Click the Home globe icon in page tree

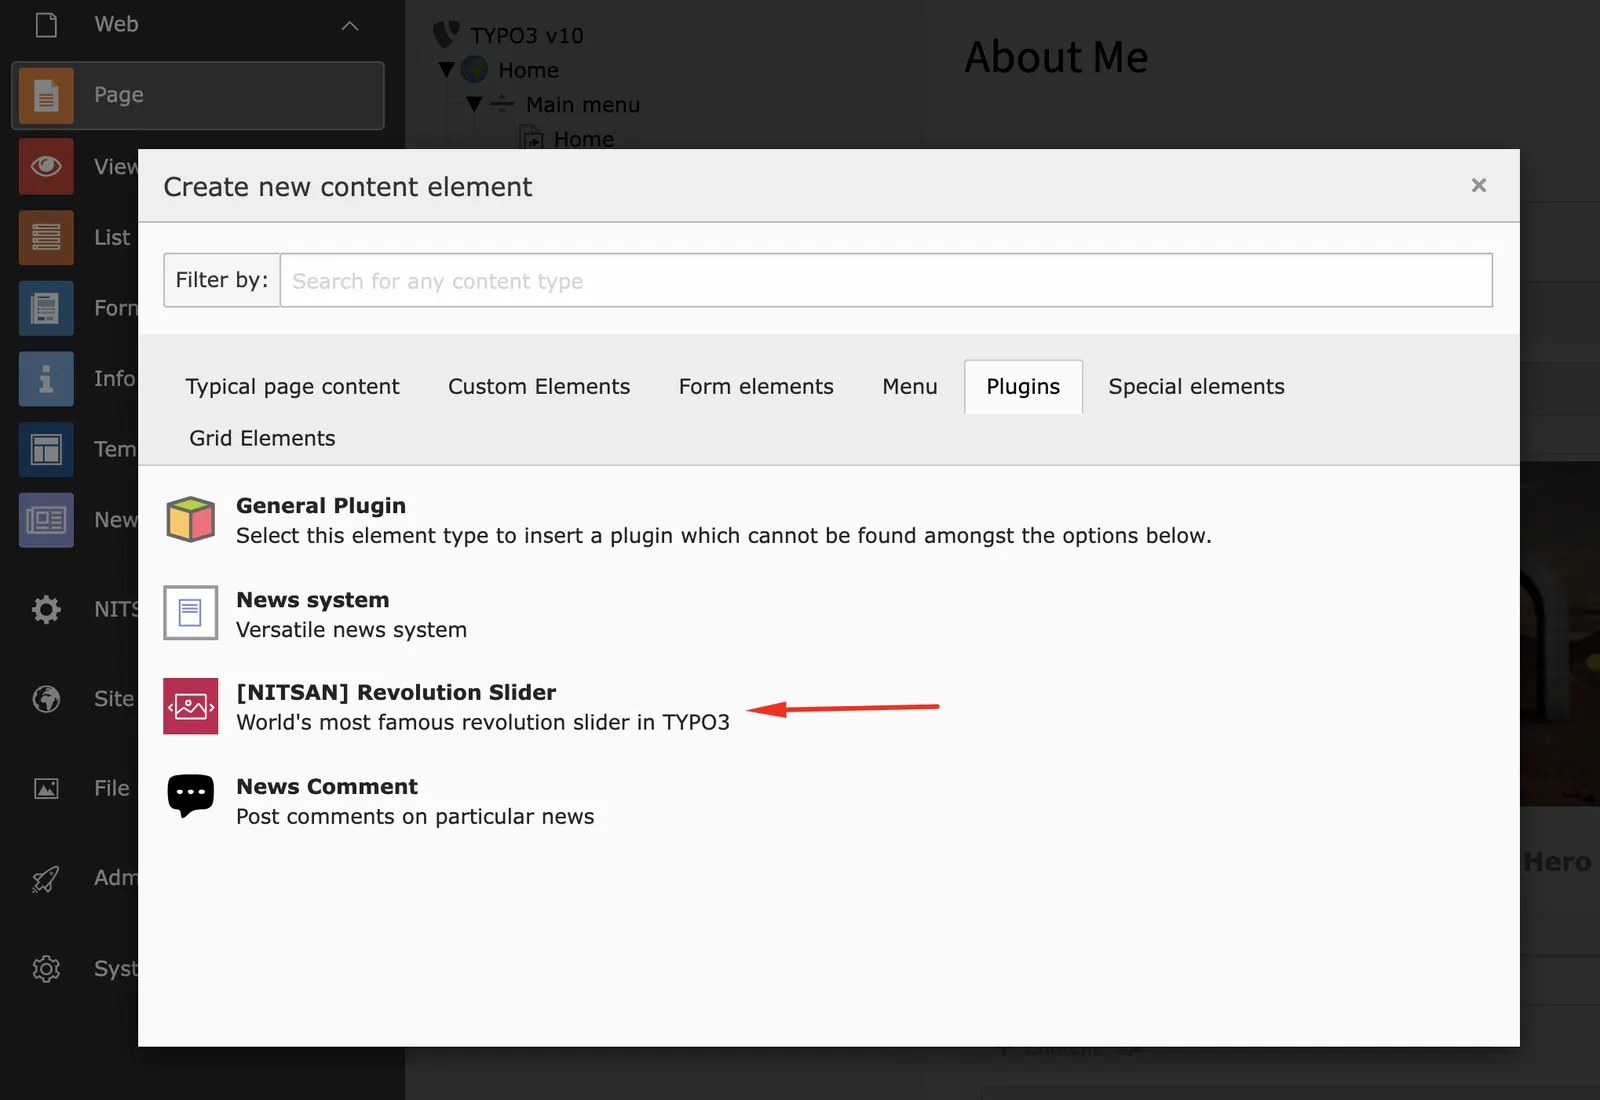point(475,70)
